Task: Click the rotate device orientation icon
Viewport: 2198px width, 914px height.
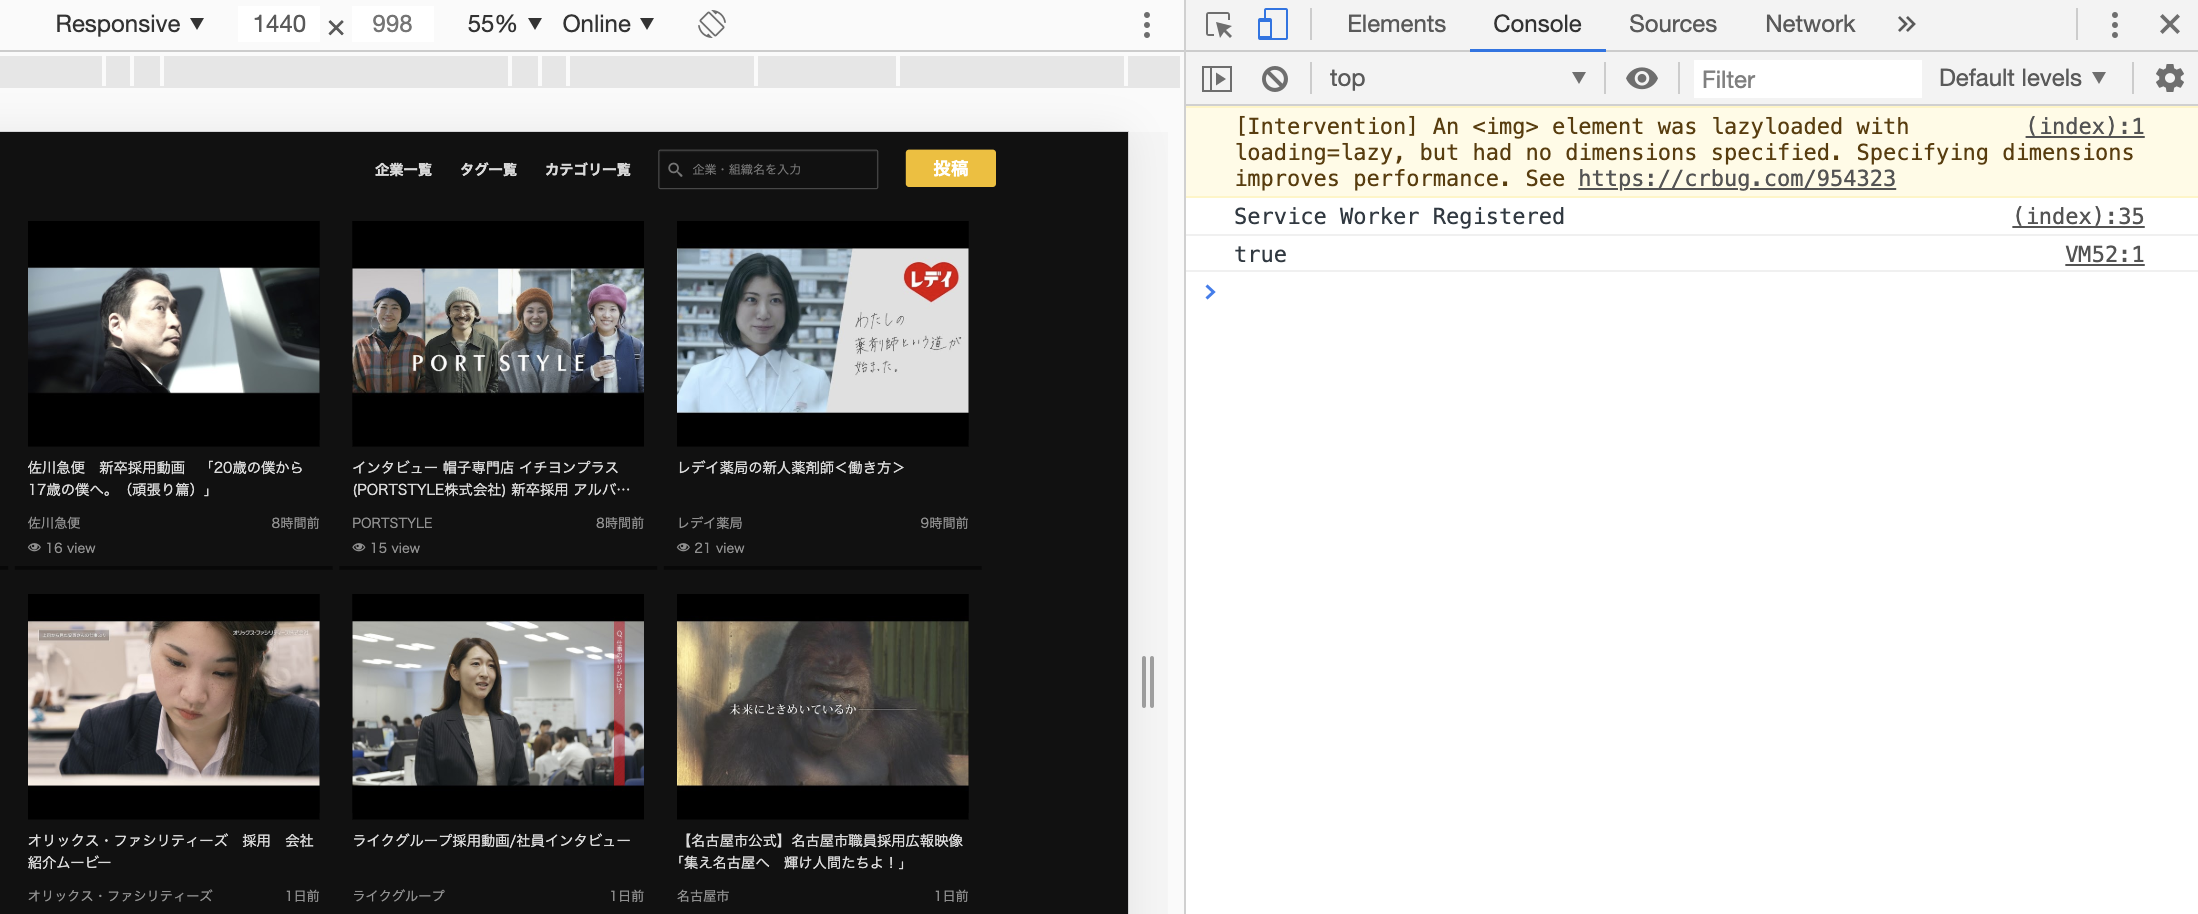Action: pos(711,24)
